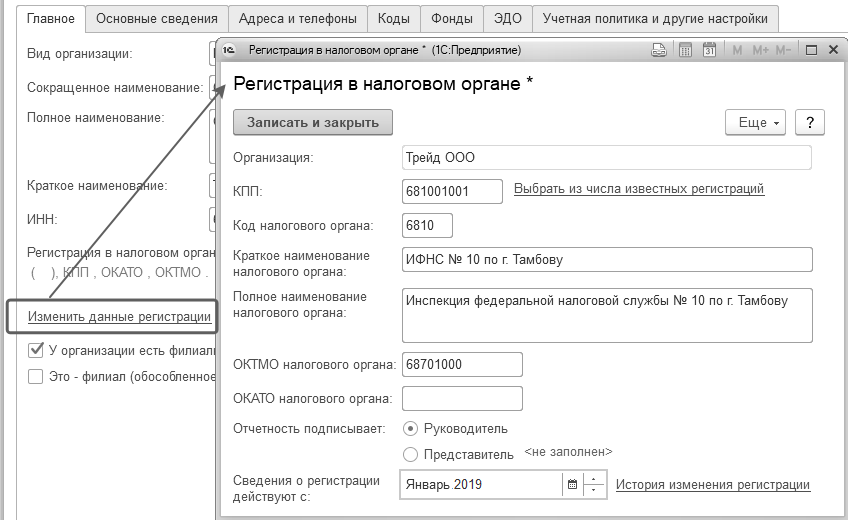This screenshot has width=848, height=520.
Task: Open the ЭДО tab
Action: pyautogui.click(x=507, y=19)
